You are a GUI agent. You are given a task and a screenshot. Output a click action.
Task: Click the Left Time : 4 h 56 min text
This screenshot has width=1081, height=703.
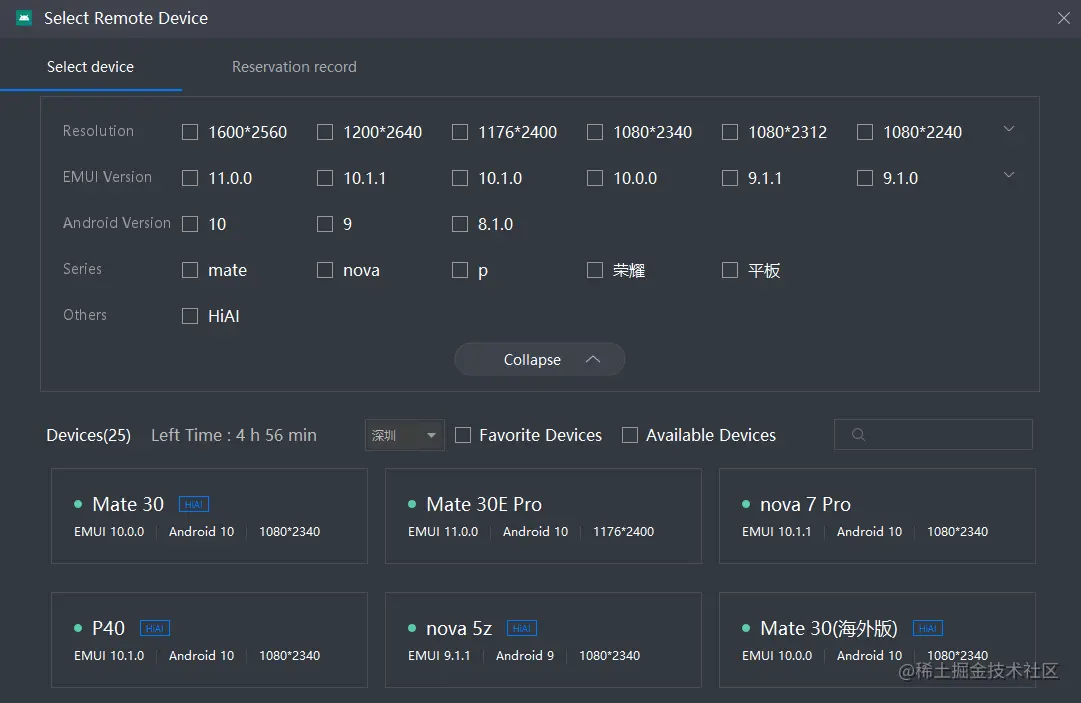click(234, 436)
